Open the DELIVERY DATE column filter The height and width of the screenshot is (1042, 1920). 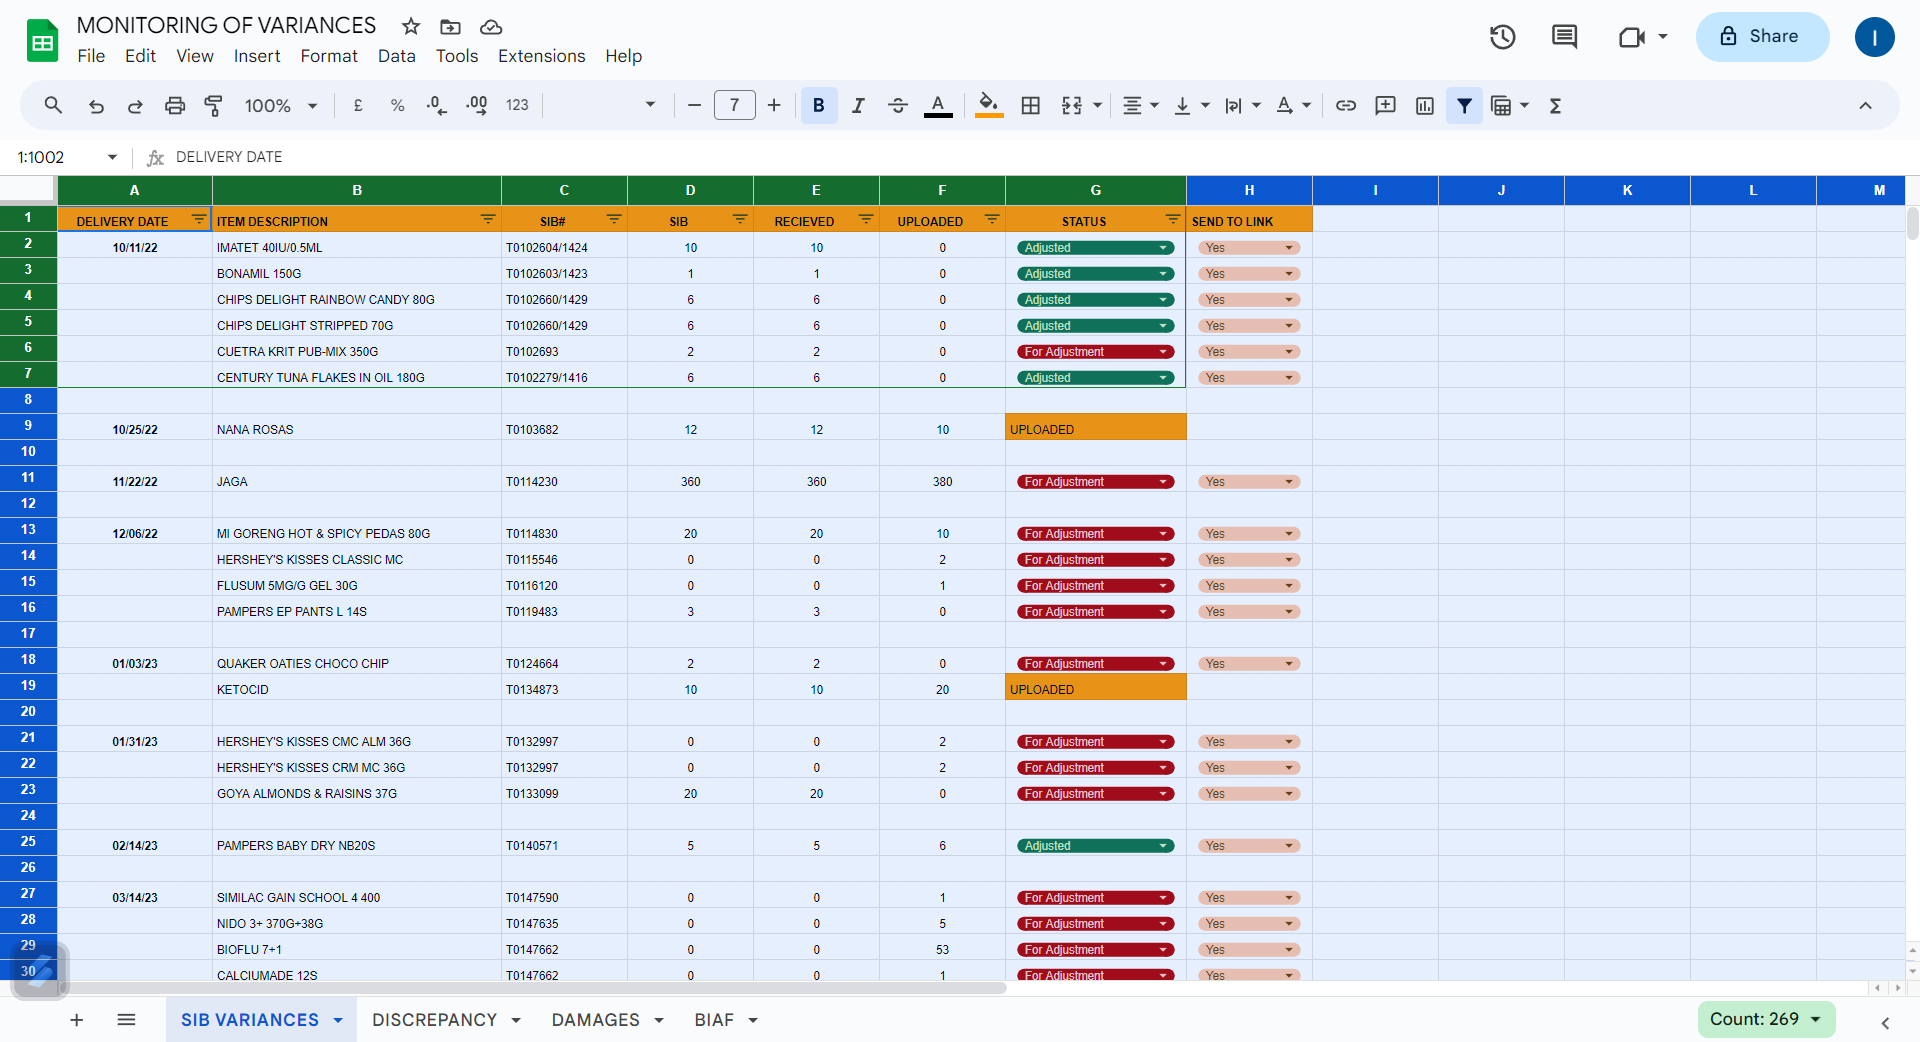tap(198, 219)
